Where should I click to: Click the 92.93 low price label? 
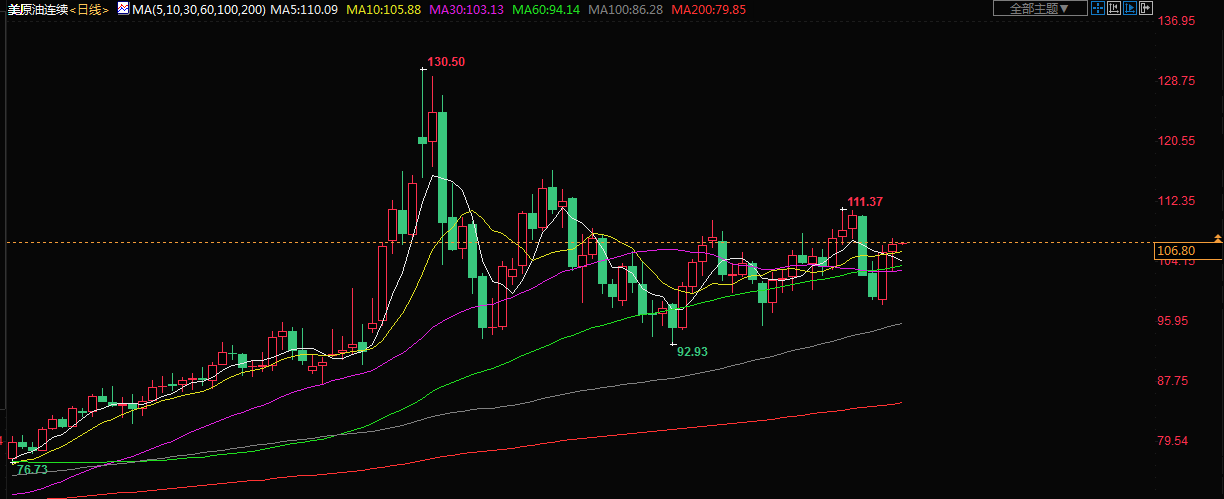click(x=692, y=352)
